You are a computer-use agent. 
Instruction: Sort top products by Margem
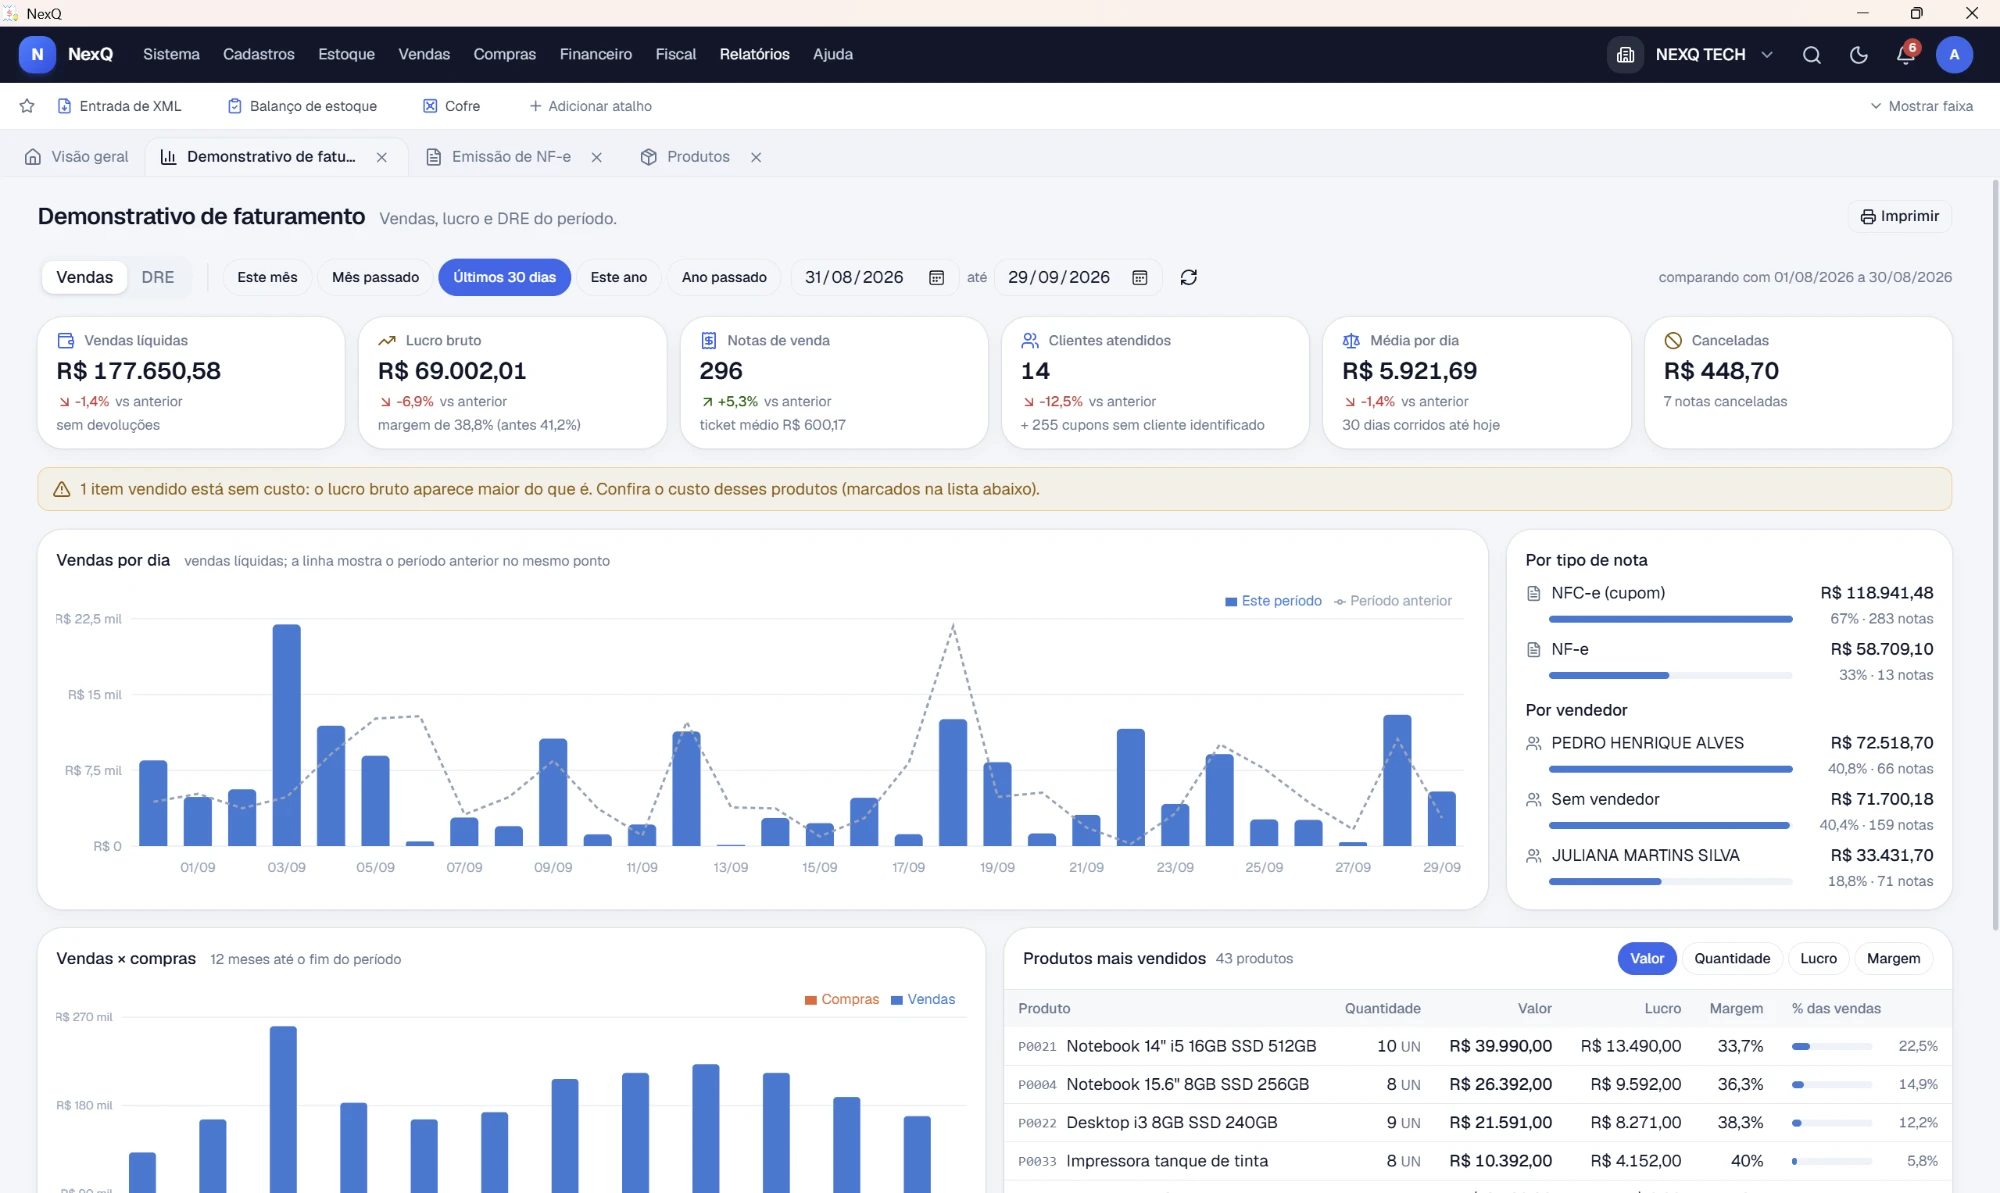pos(1893,958)
